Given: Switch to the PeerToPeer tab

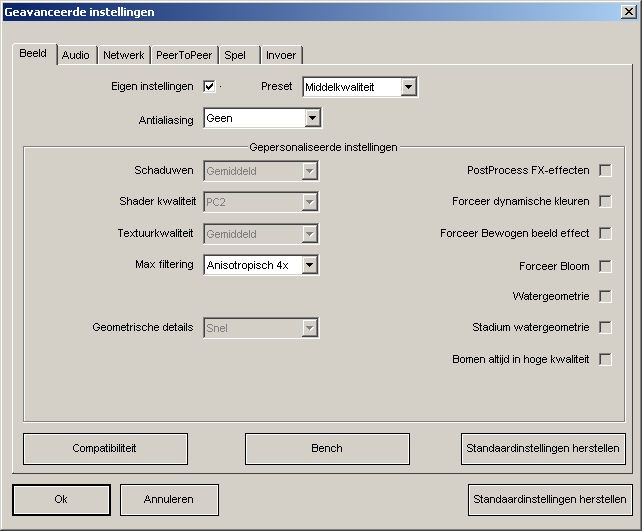Looking at the screenshot, I should 184,55.
